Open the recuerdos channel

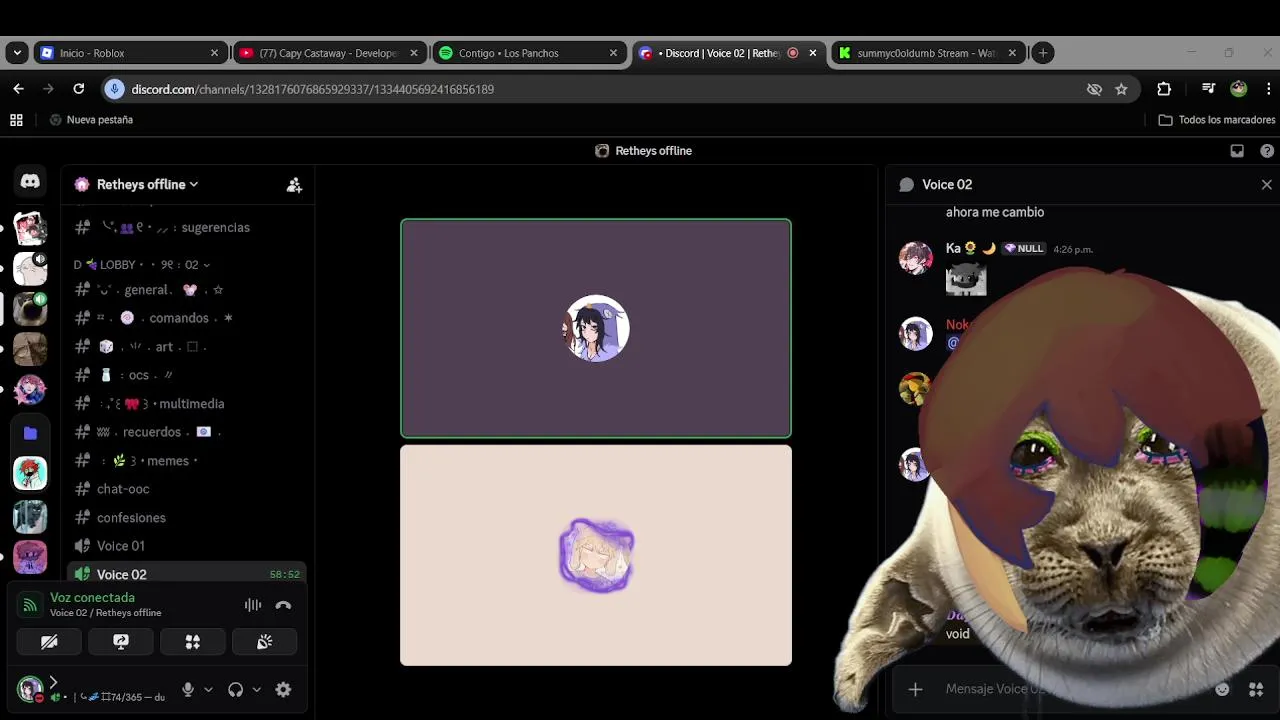point(187,432)
